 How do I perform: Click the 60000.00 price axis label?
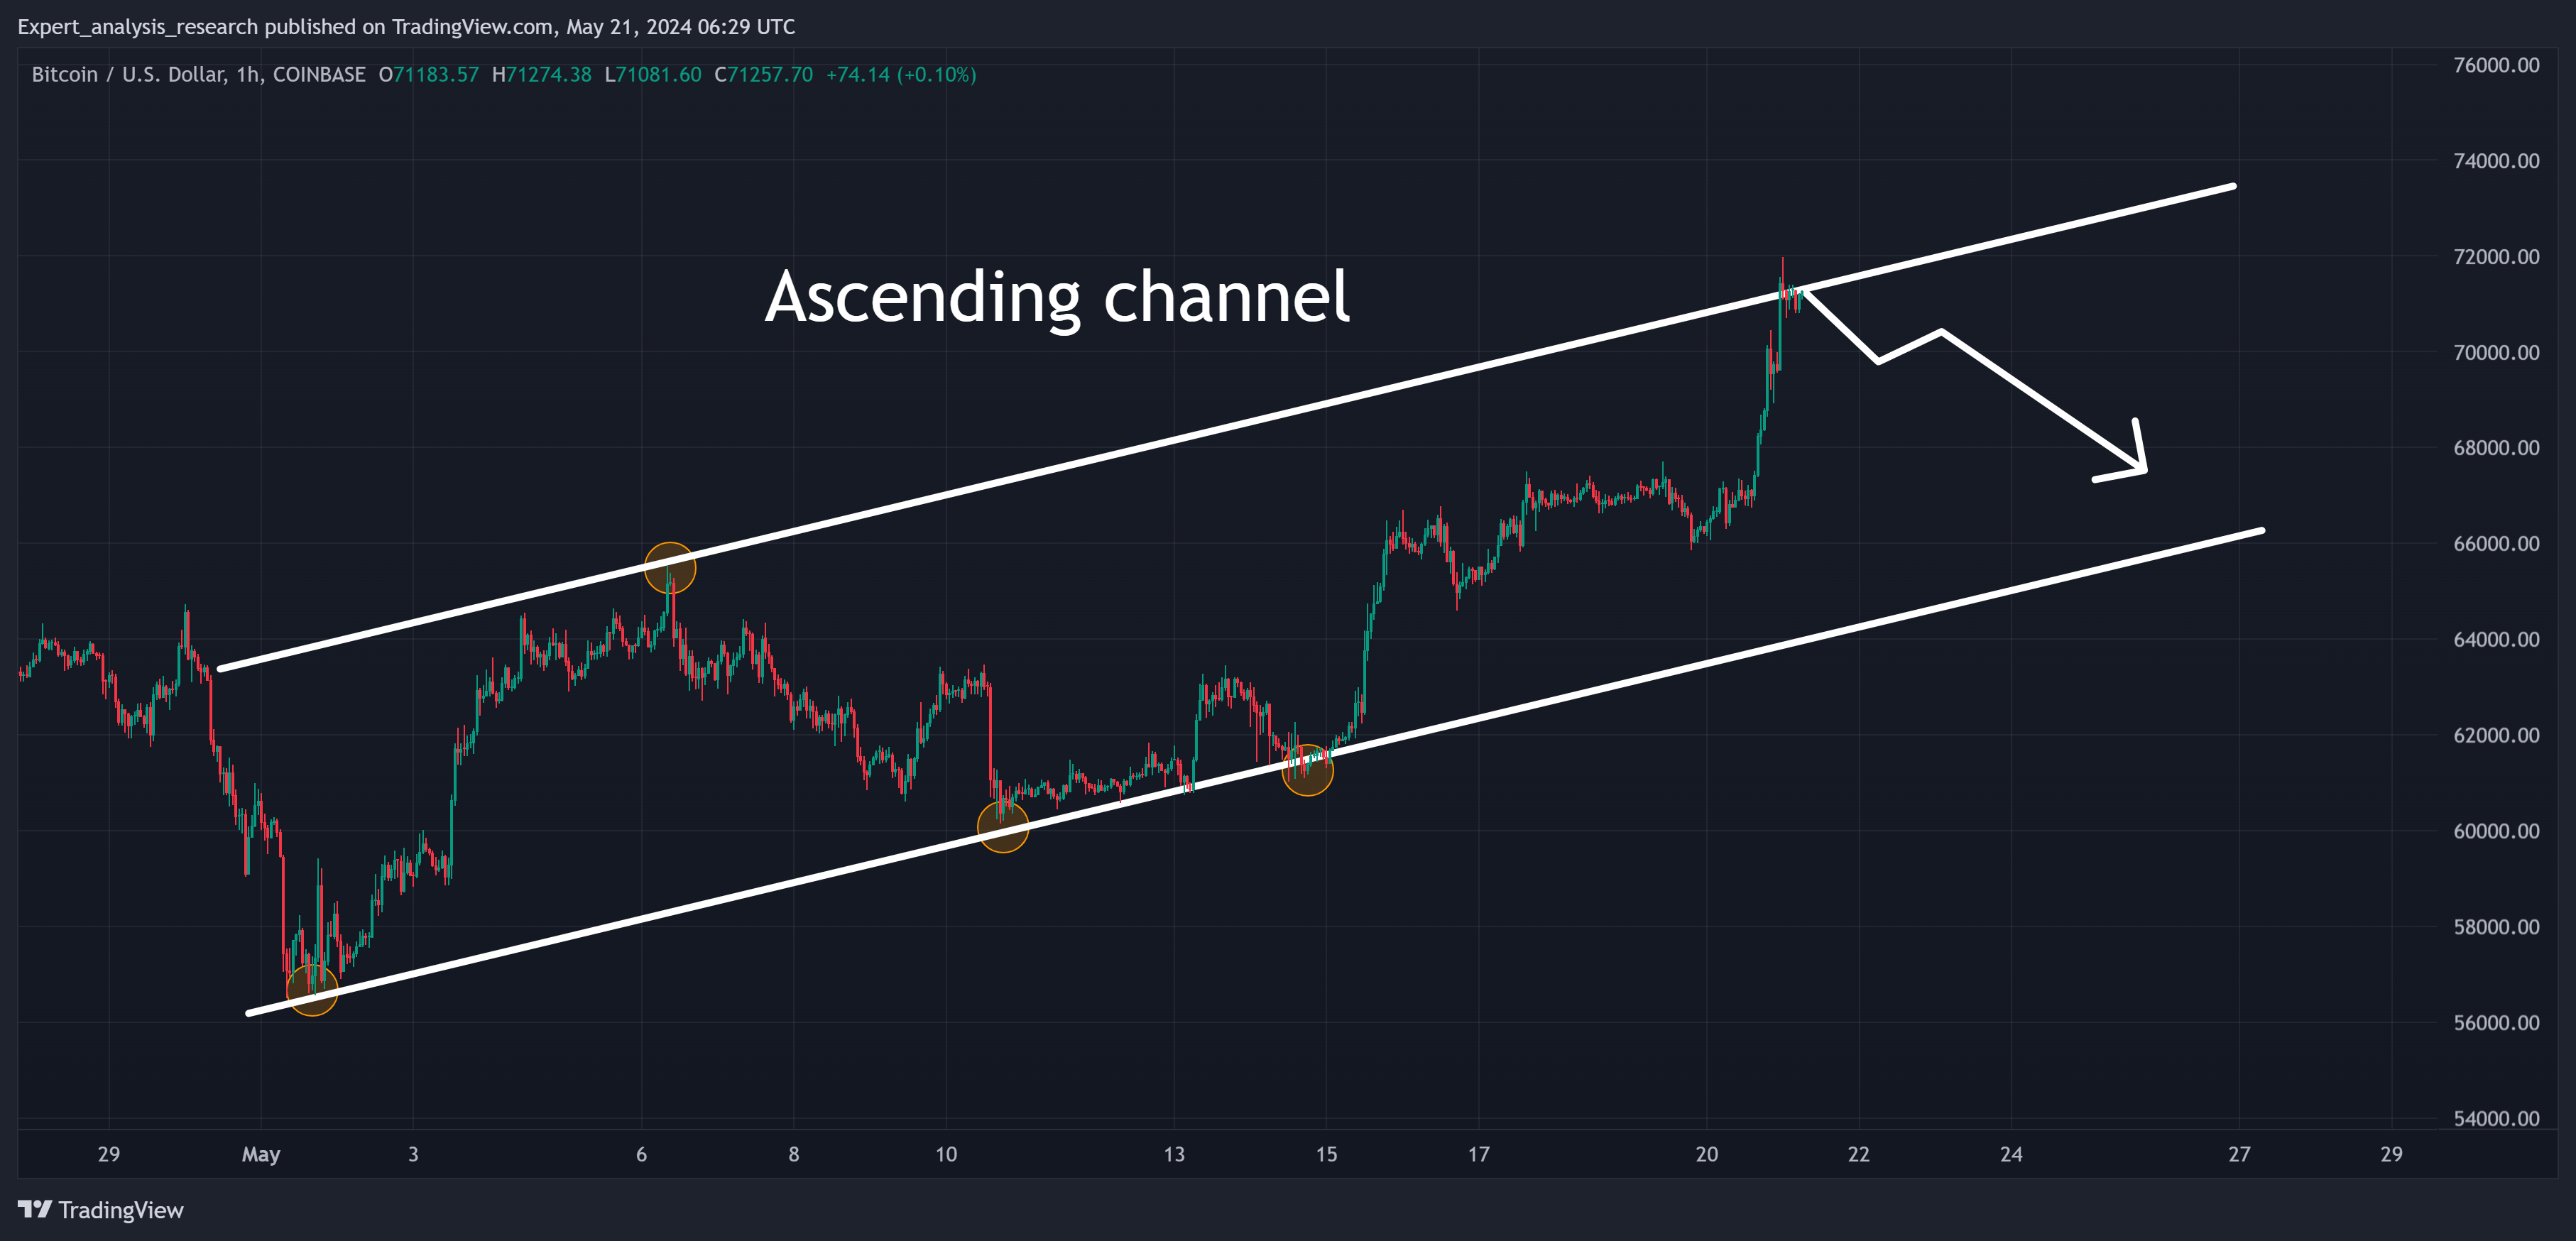point(2496,831)
